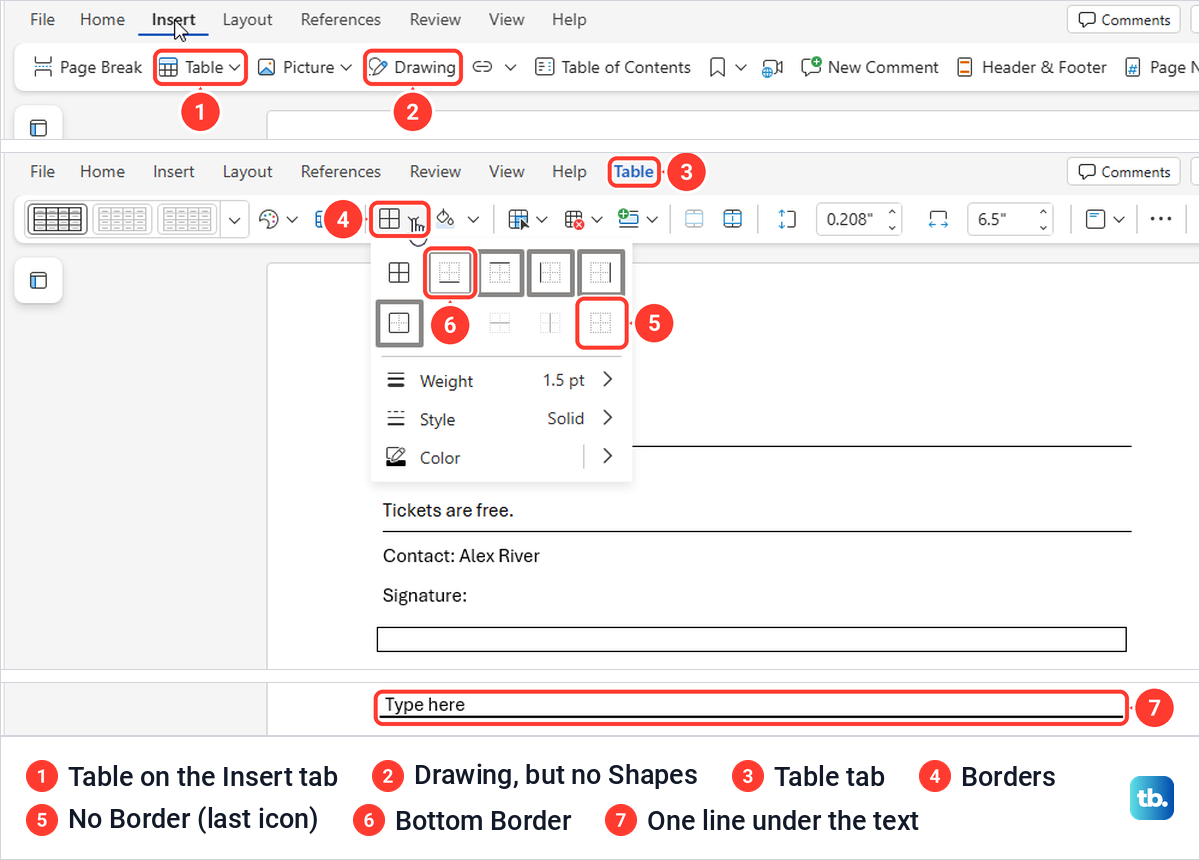Choose the first dark-bordered table style thumbnail
The image size is (1200, 860).
click(58, 219)
